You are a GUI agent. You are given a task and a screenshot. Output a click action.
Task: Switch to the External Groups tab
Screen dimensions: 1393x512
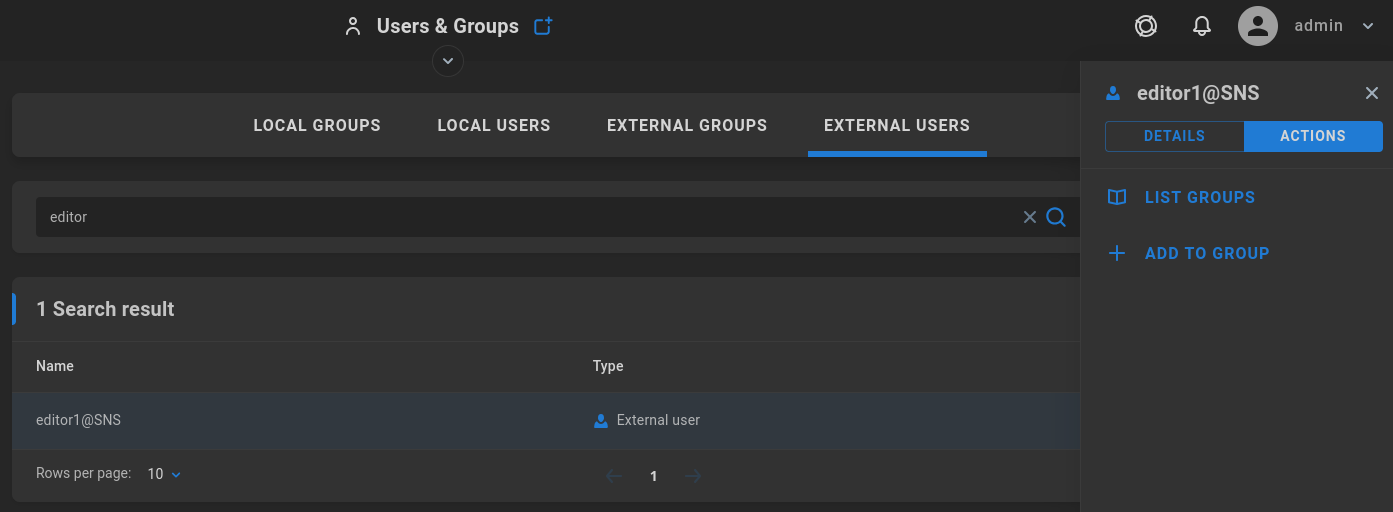(687, 126)
